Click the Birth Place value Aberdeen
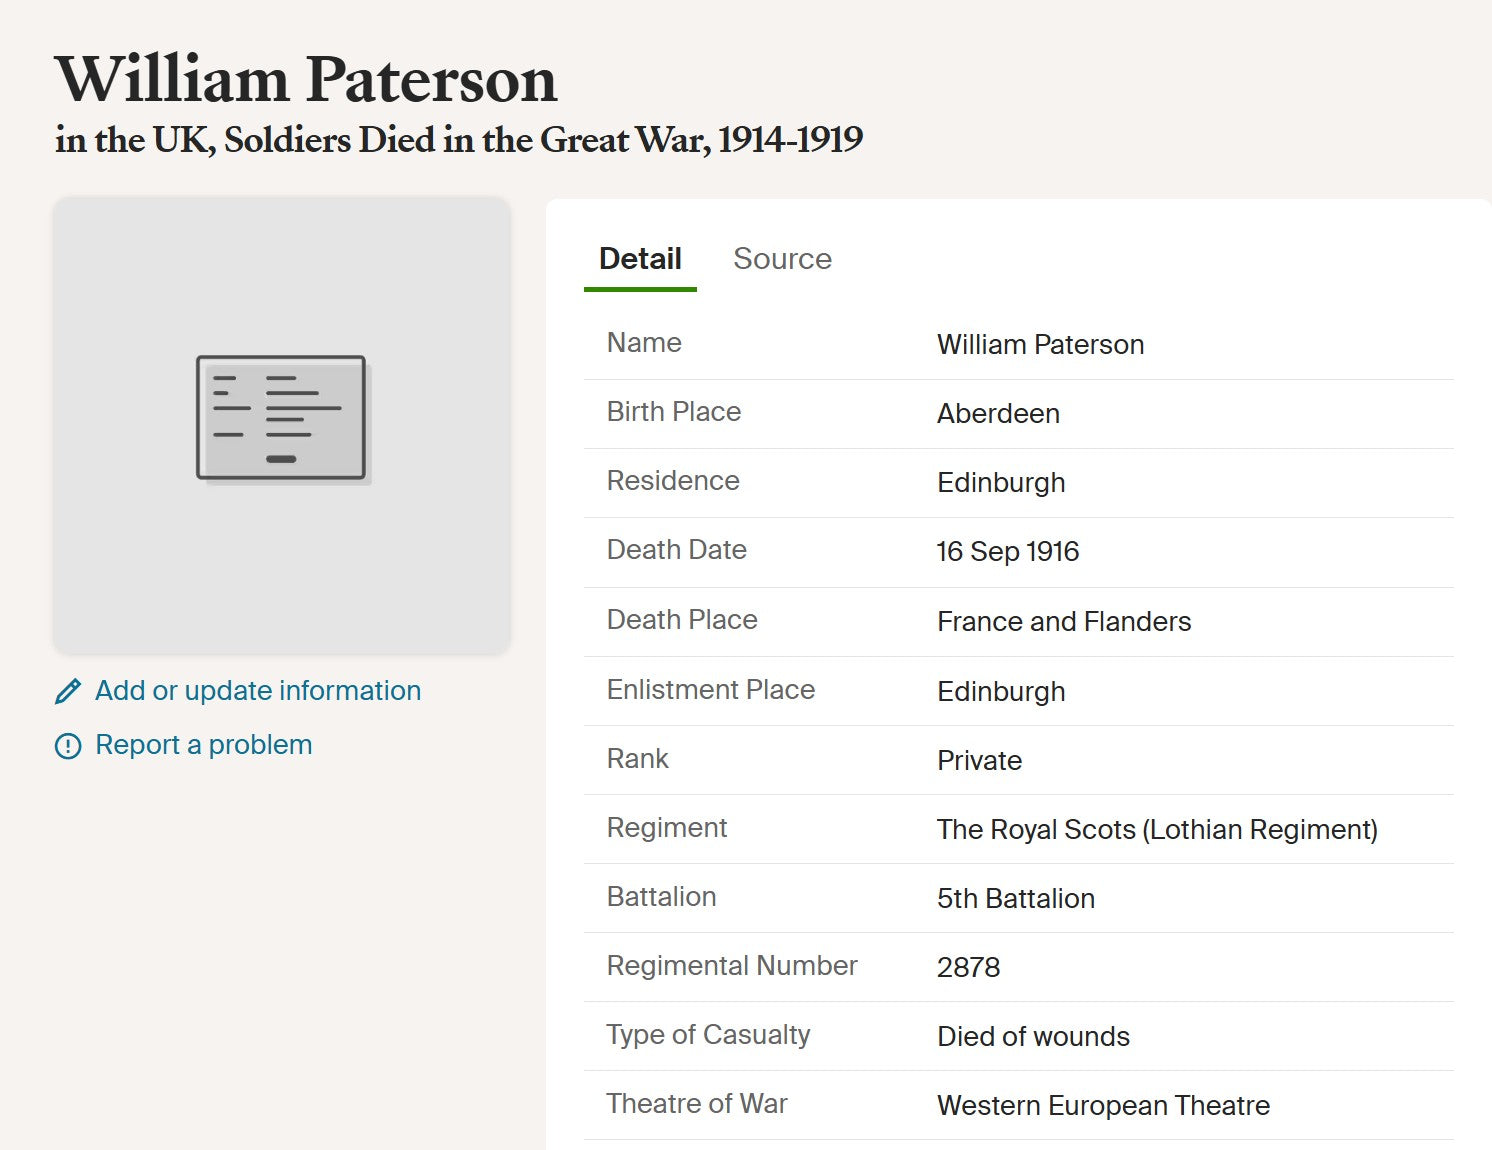Screen dimensions: 1492x1150 click(998, 414)
